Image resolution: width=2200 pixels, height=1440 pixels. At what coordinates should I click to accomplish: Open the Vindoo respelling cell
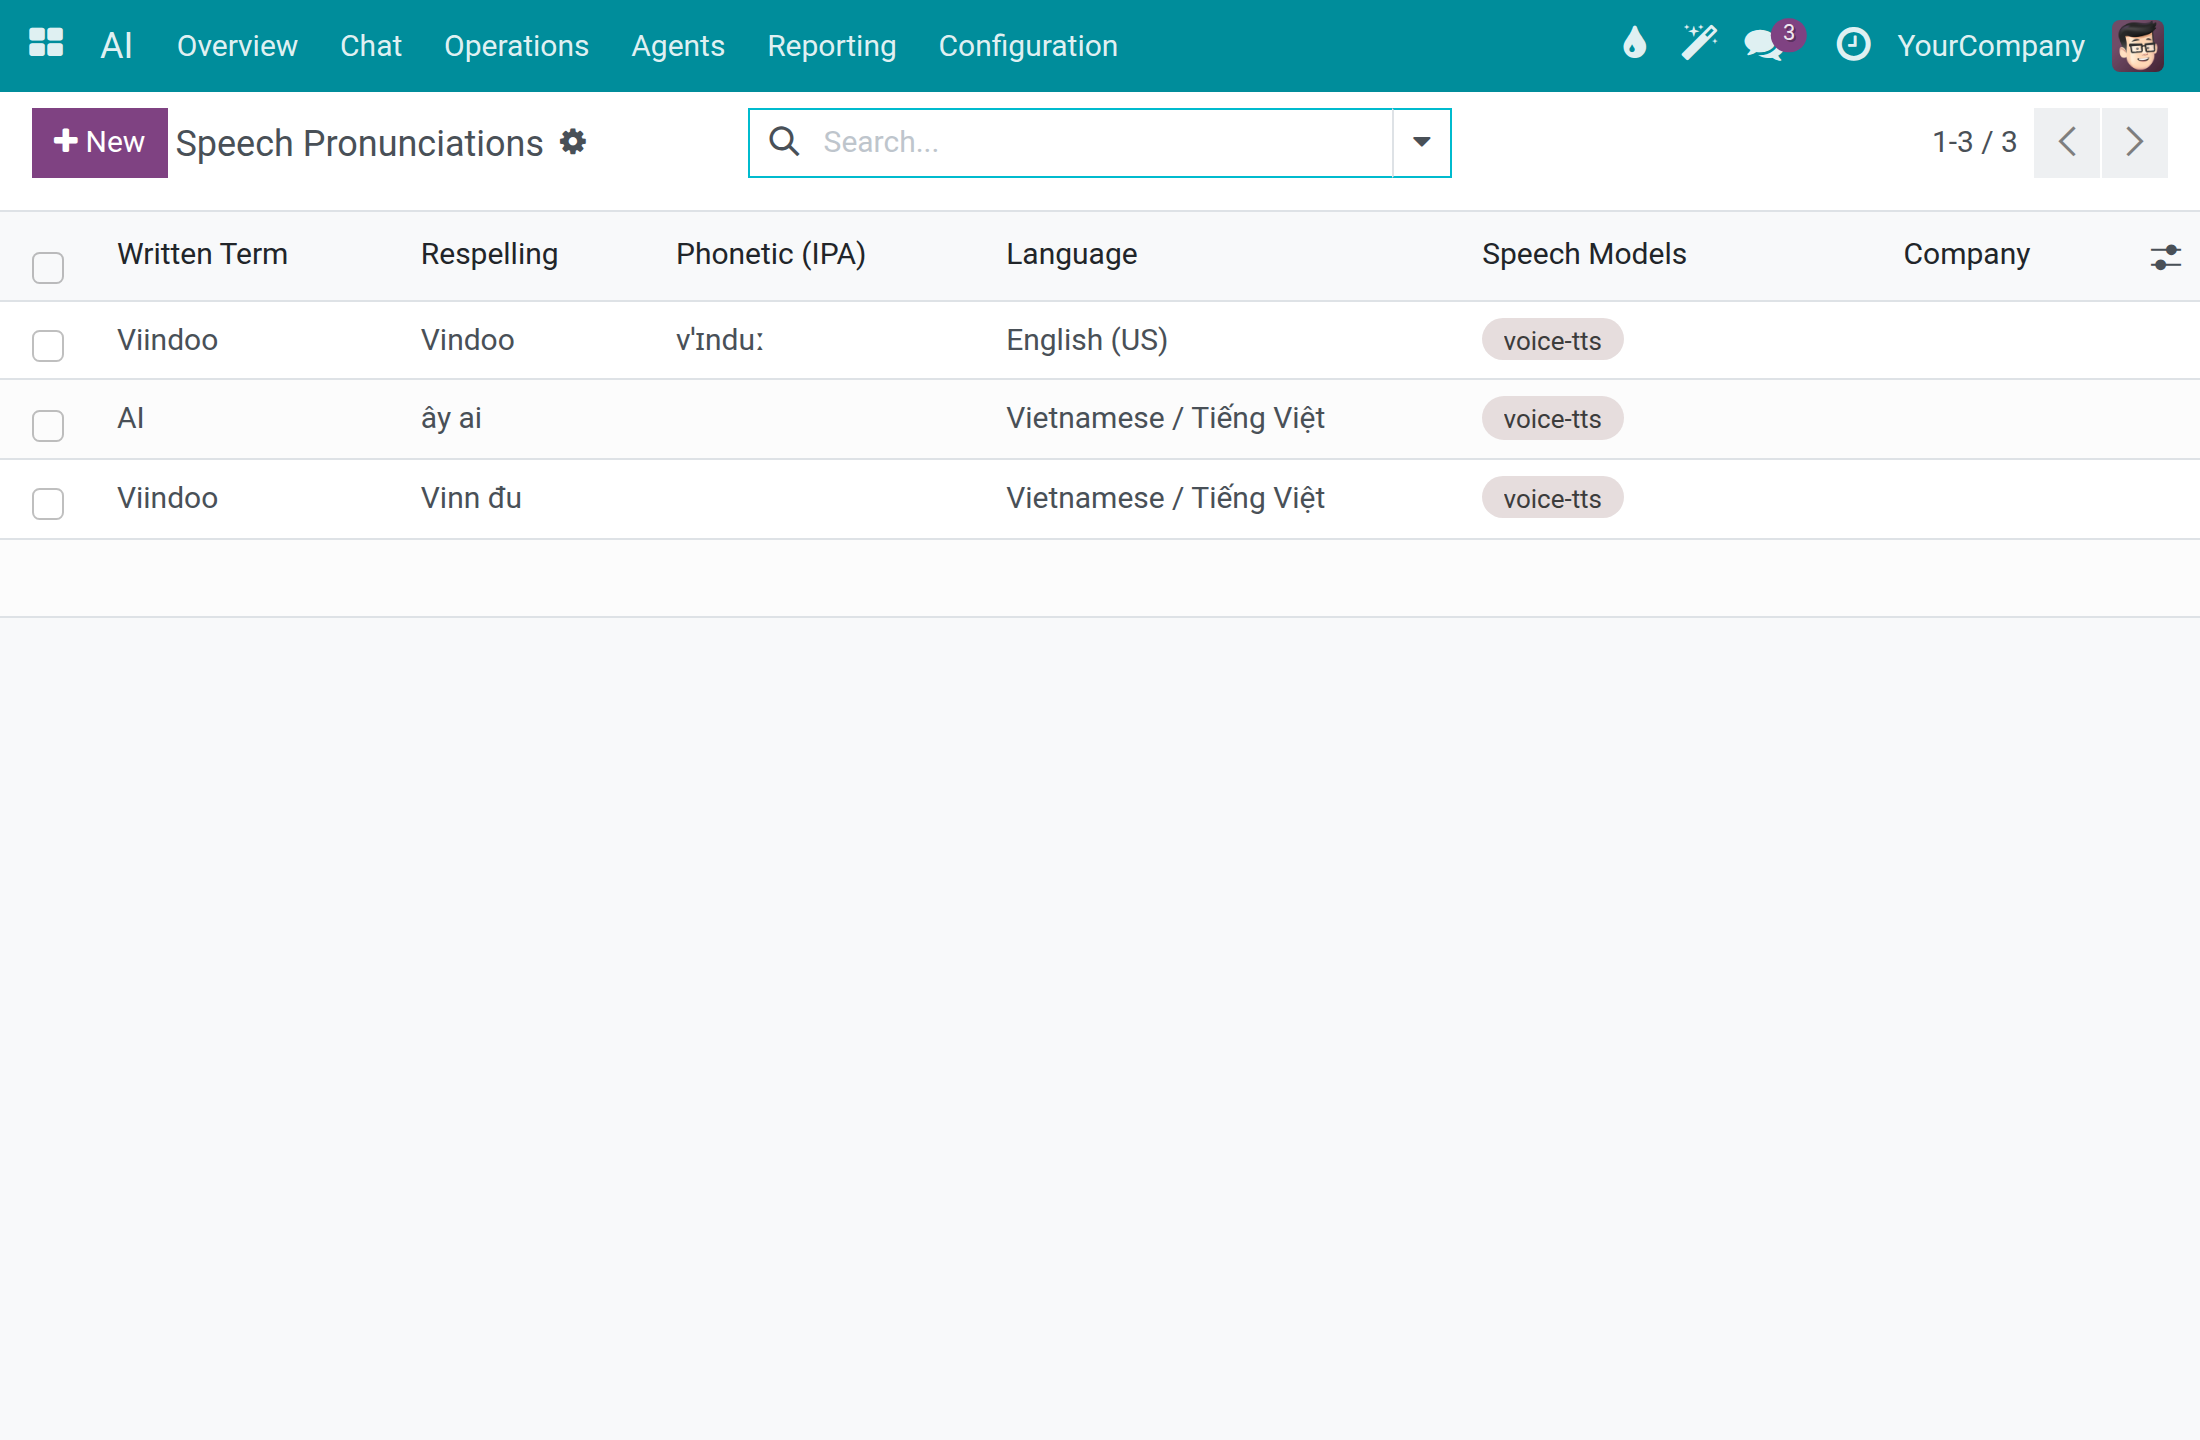click(x=467, y=340)
